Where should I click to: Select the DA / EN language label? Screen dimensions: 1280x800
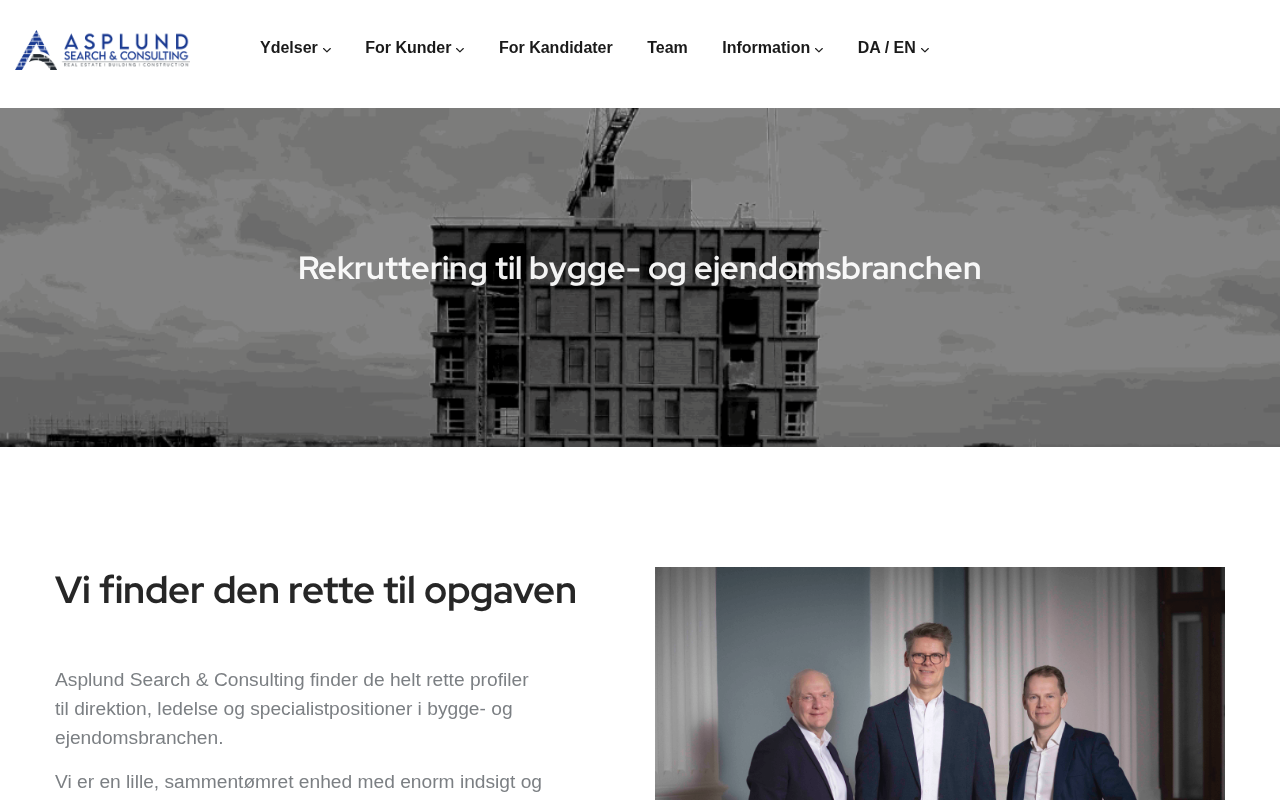(x=887, y=48)
